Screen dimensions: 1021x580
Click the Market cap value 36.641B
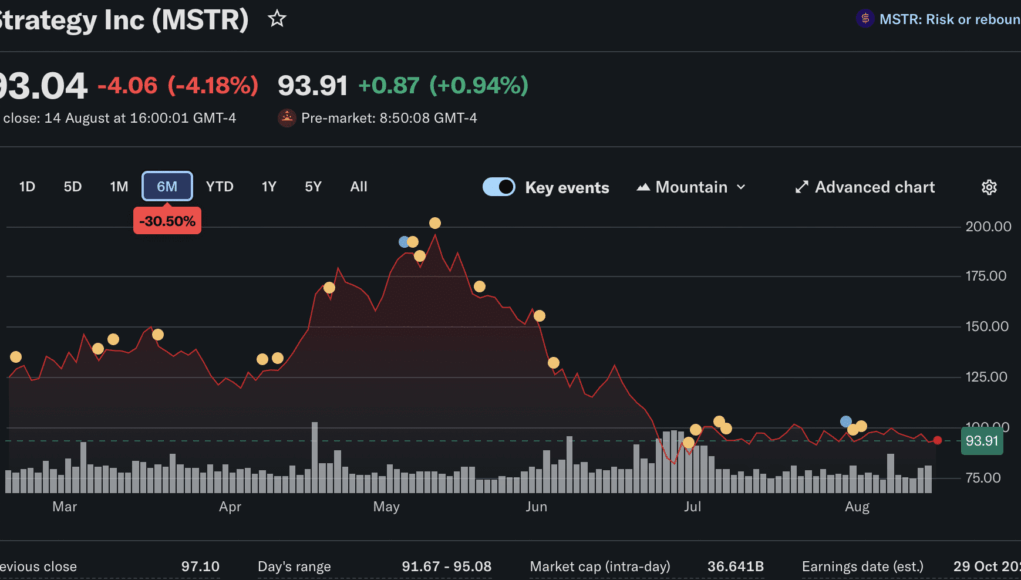point(735,566)
